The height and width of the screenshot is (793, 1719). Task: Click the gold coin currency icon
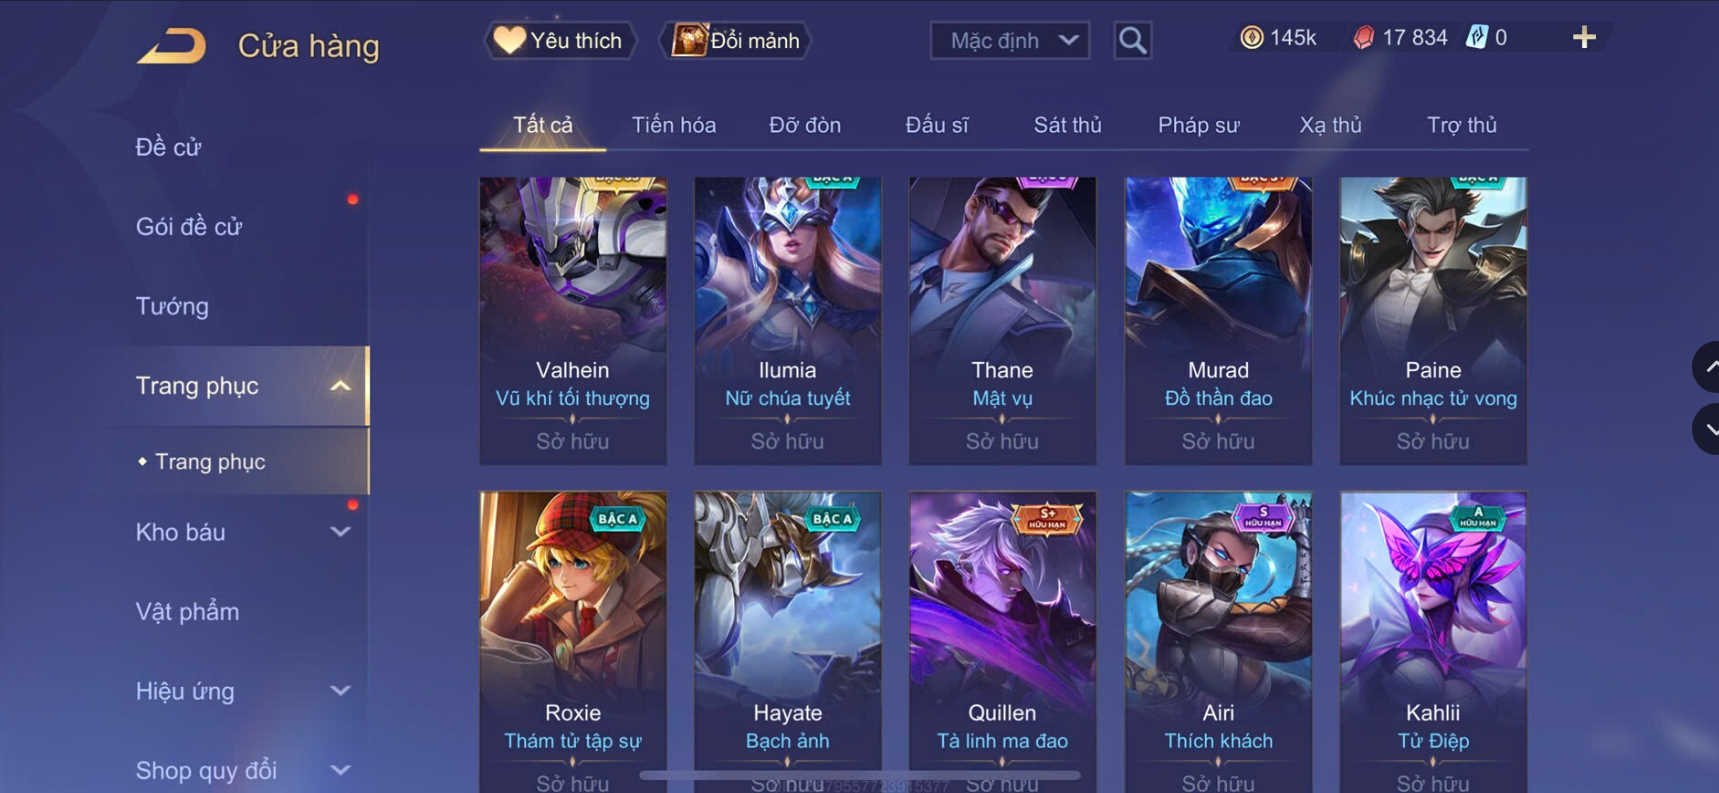coord(1251,38)
